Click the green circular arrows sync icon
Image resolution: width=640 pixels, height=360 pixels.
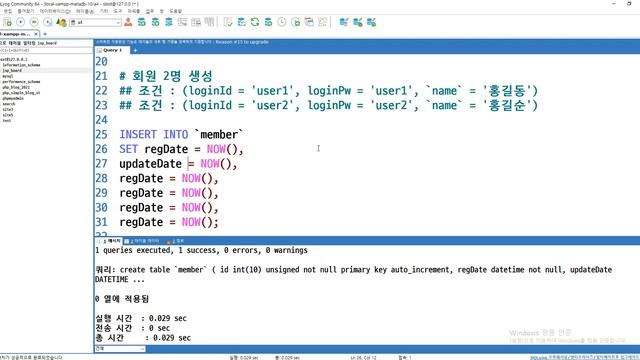click(255, 22)
